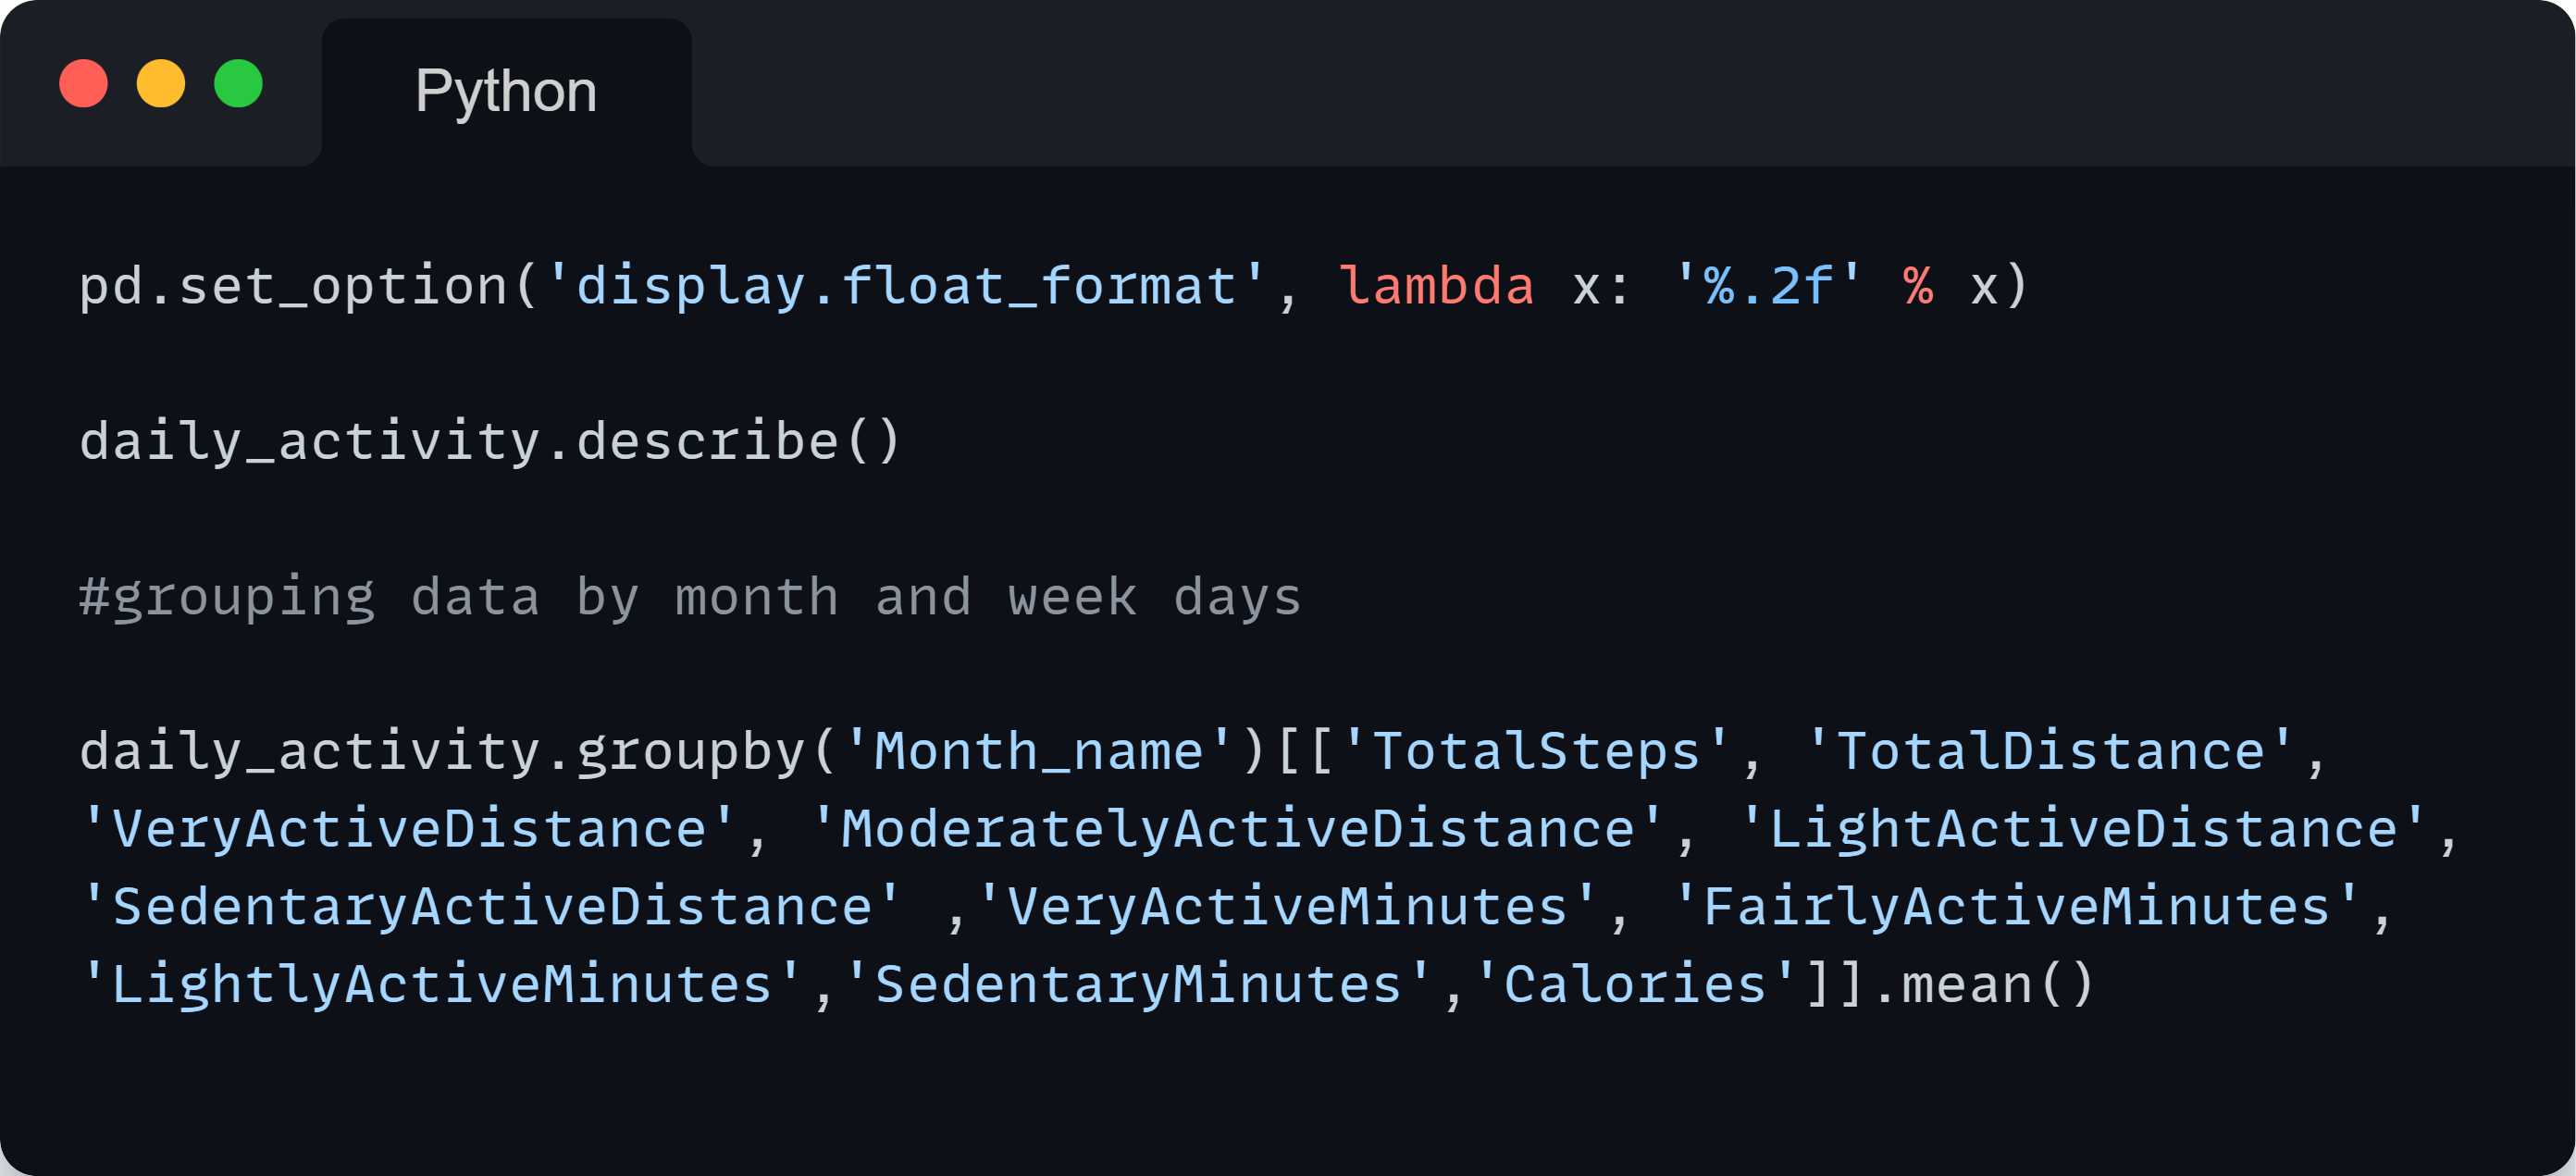Click the daily_activity.describe() line
This screenshot has height=1176, width=2576.
point(491,442)
